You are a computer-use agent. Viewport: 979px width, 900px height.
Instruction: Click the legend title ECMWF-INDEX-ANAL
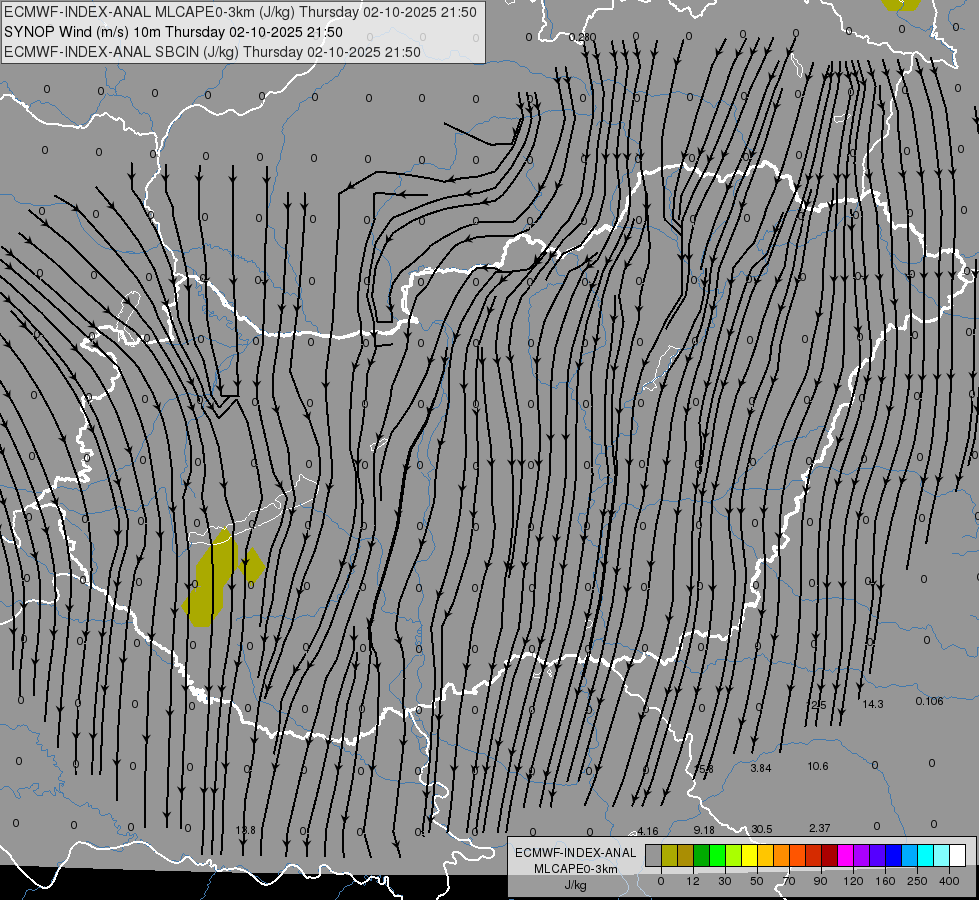(576, 853)
